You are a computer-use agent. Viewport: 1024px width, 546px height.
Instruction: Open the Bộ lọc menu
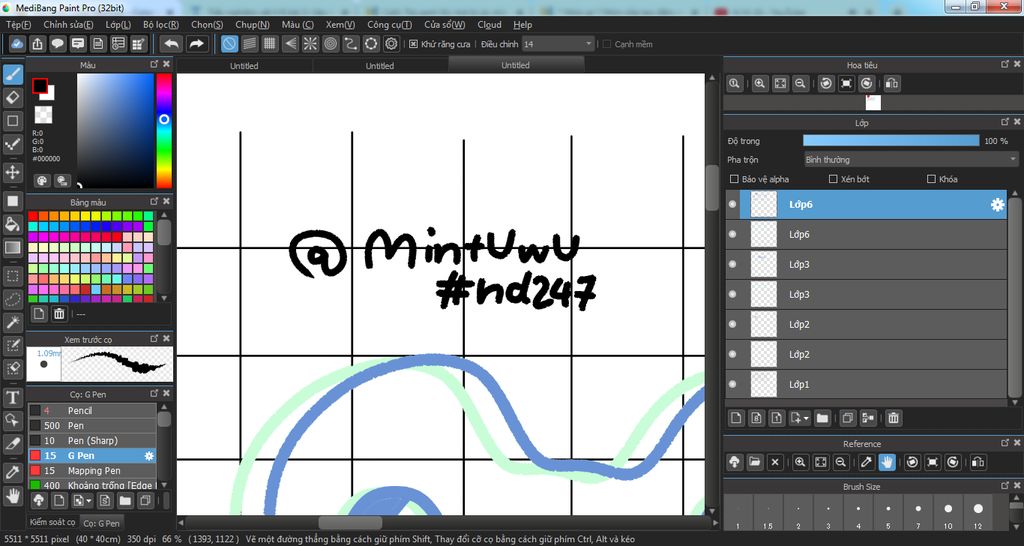(161, 25)
